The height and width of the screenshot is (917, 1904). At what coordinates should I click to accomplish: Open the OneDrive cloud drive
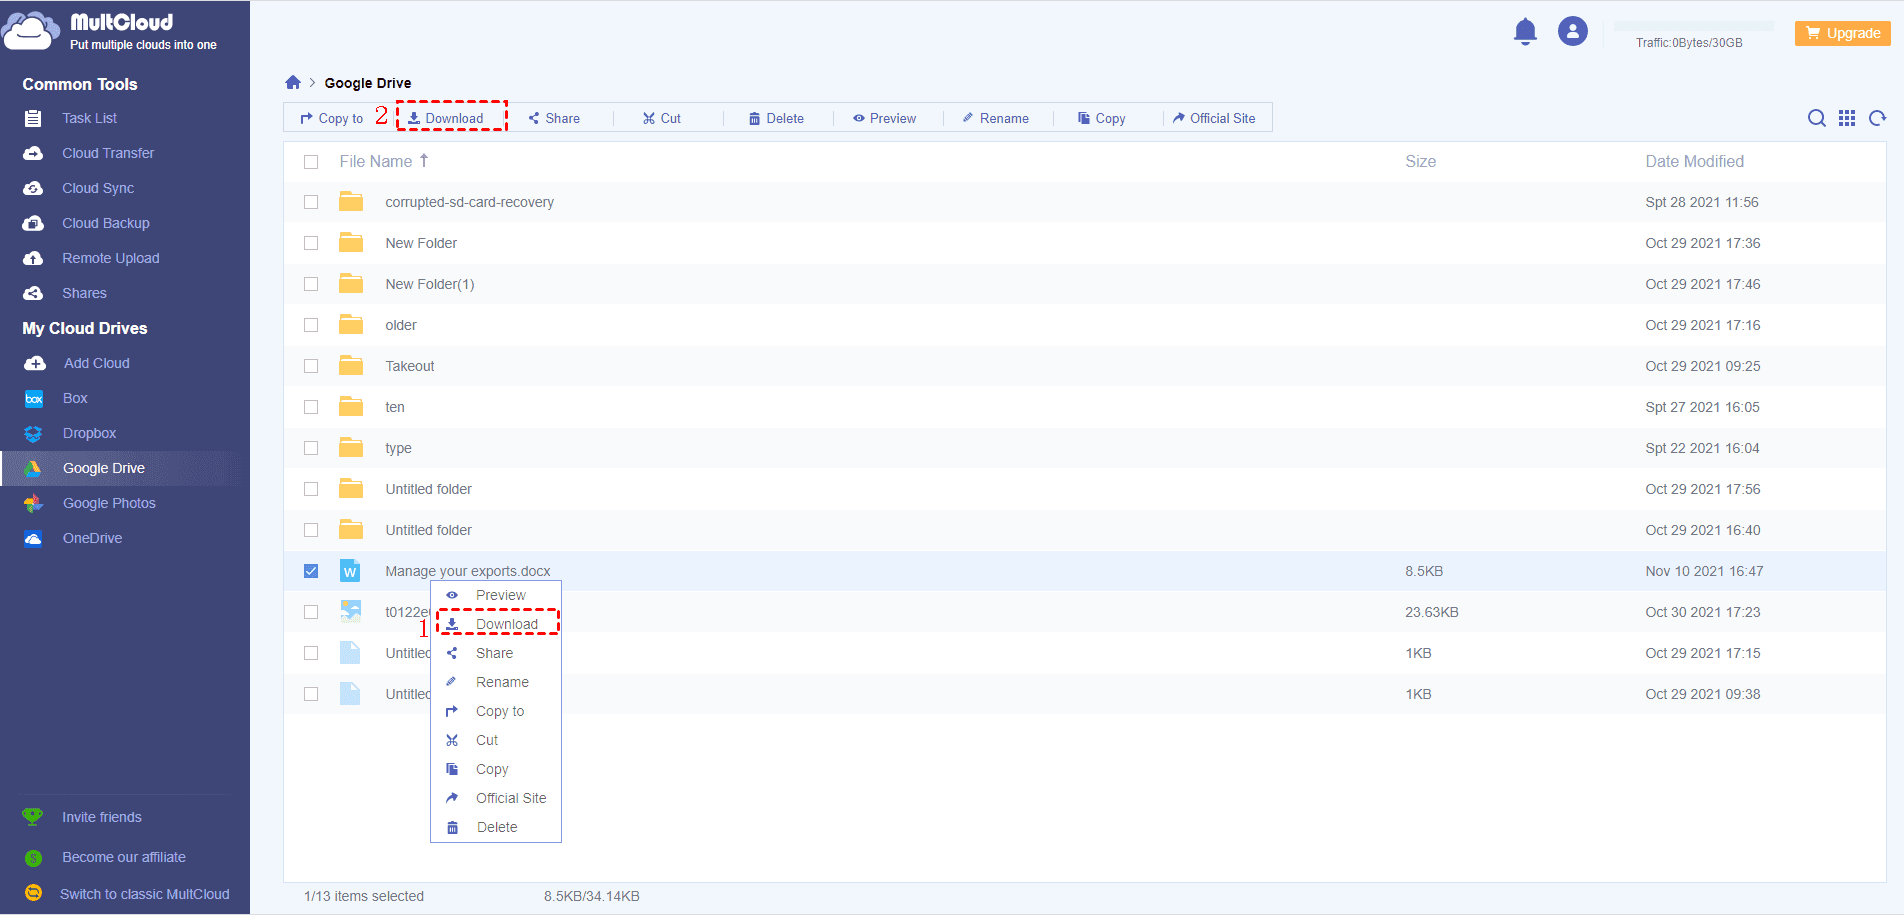[x=93, y=538]
